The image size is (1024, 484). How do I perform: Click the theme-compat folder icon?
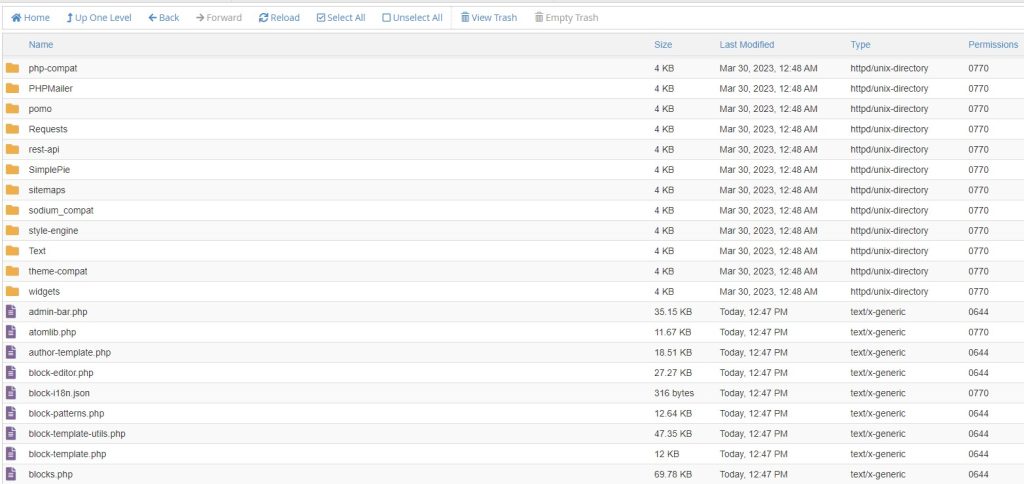[12, 271]
